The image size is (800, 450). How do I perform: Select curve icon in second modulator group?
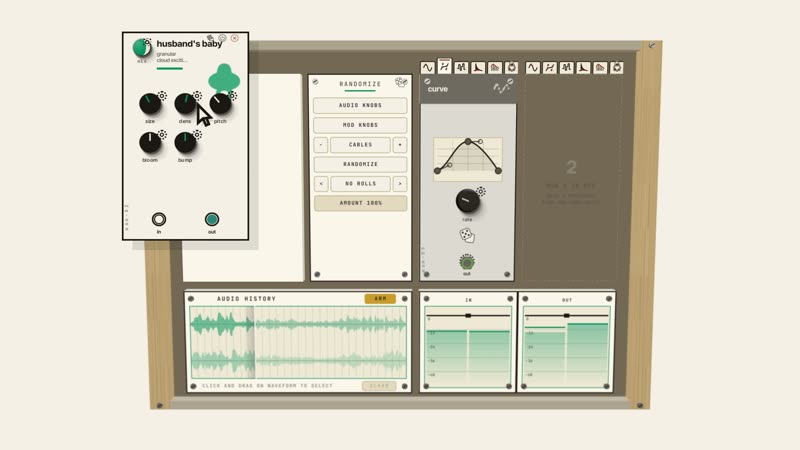pos(549,67)
